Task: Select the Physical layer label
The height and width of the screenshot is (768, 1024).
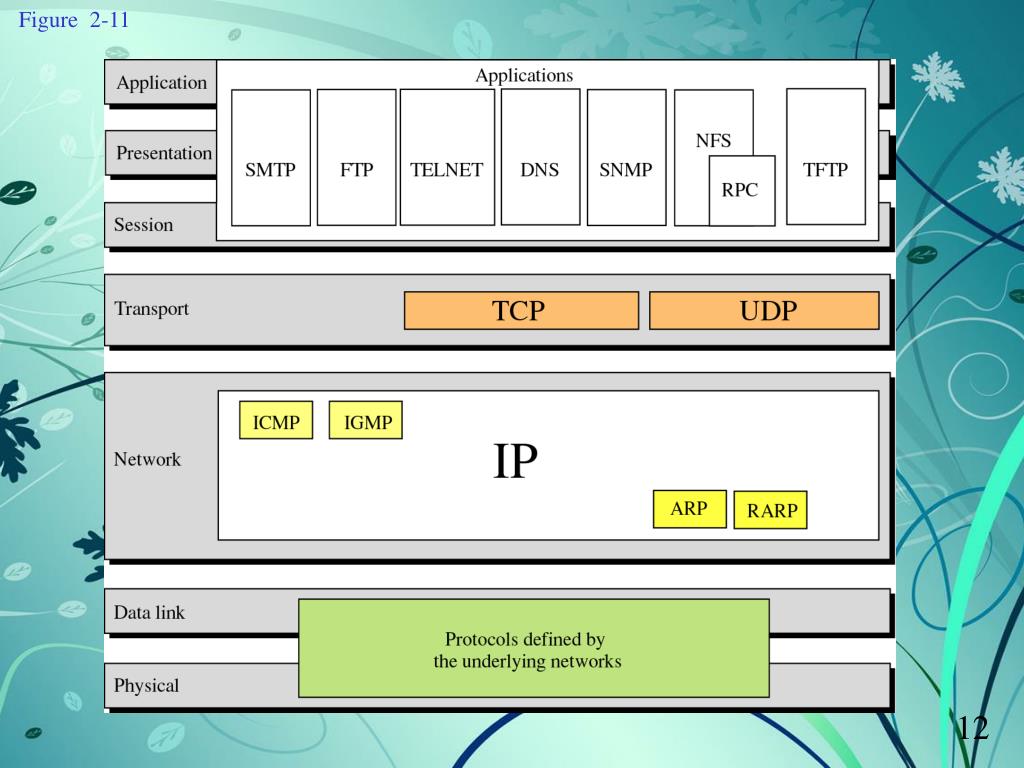Action: [146, 686]
